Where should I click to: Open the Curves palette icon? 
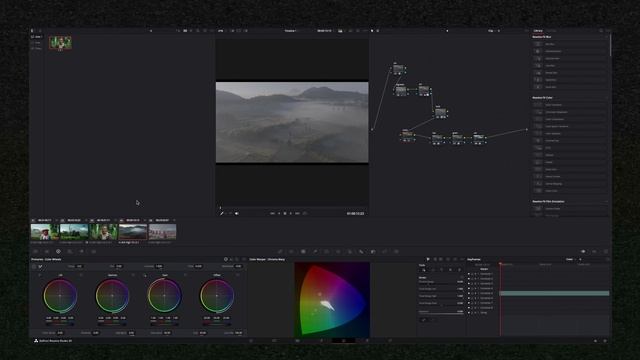(280, 252)
